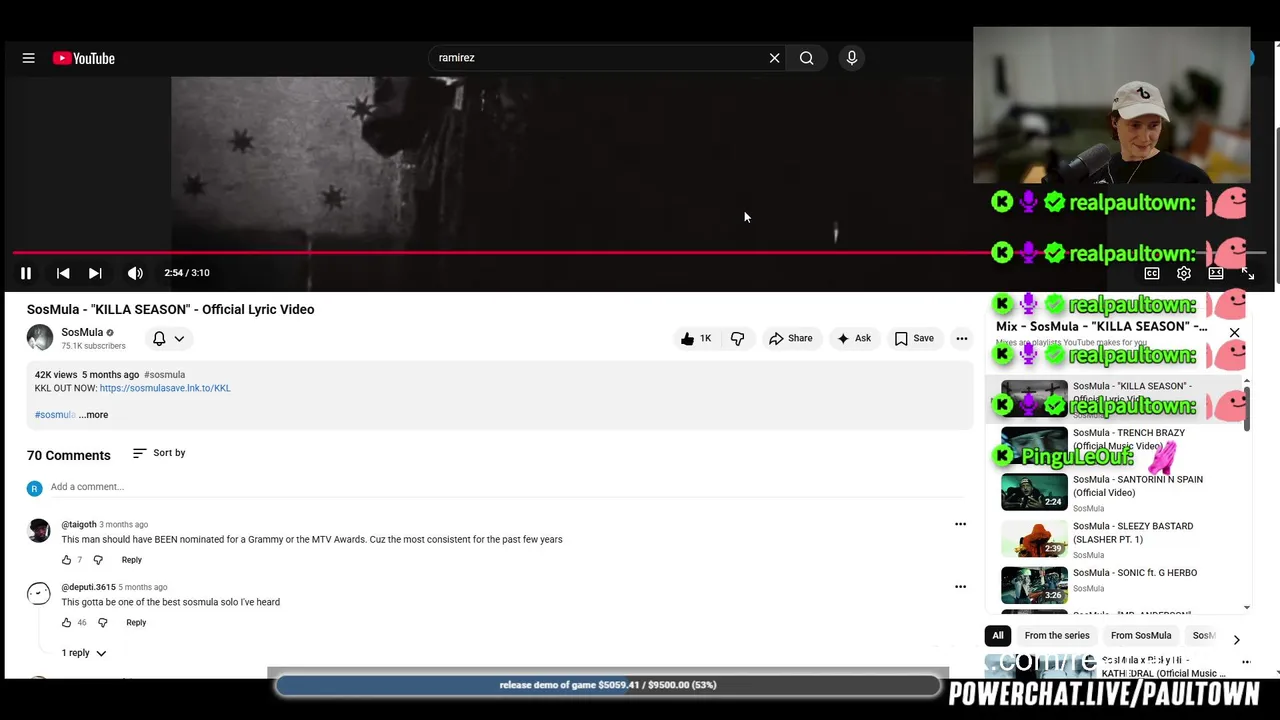This screenshot has width=1280, height=720.
Task: Open the notification bell dropdown for SosMula
Action: tap(168, 339)
